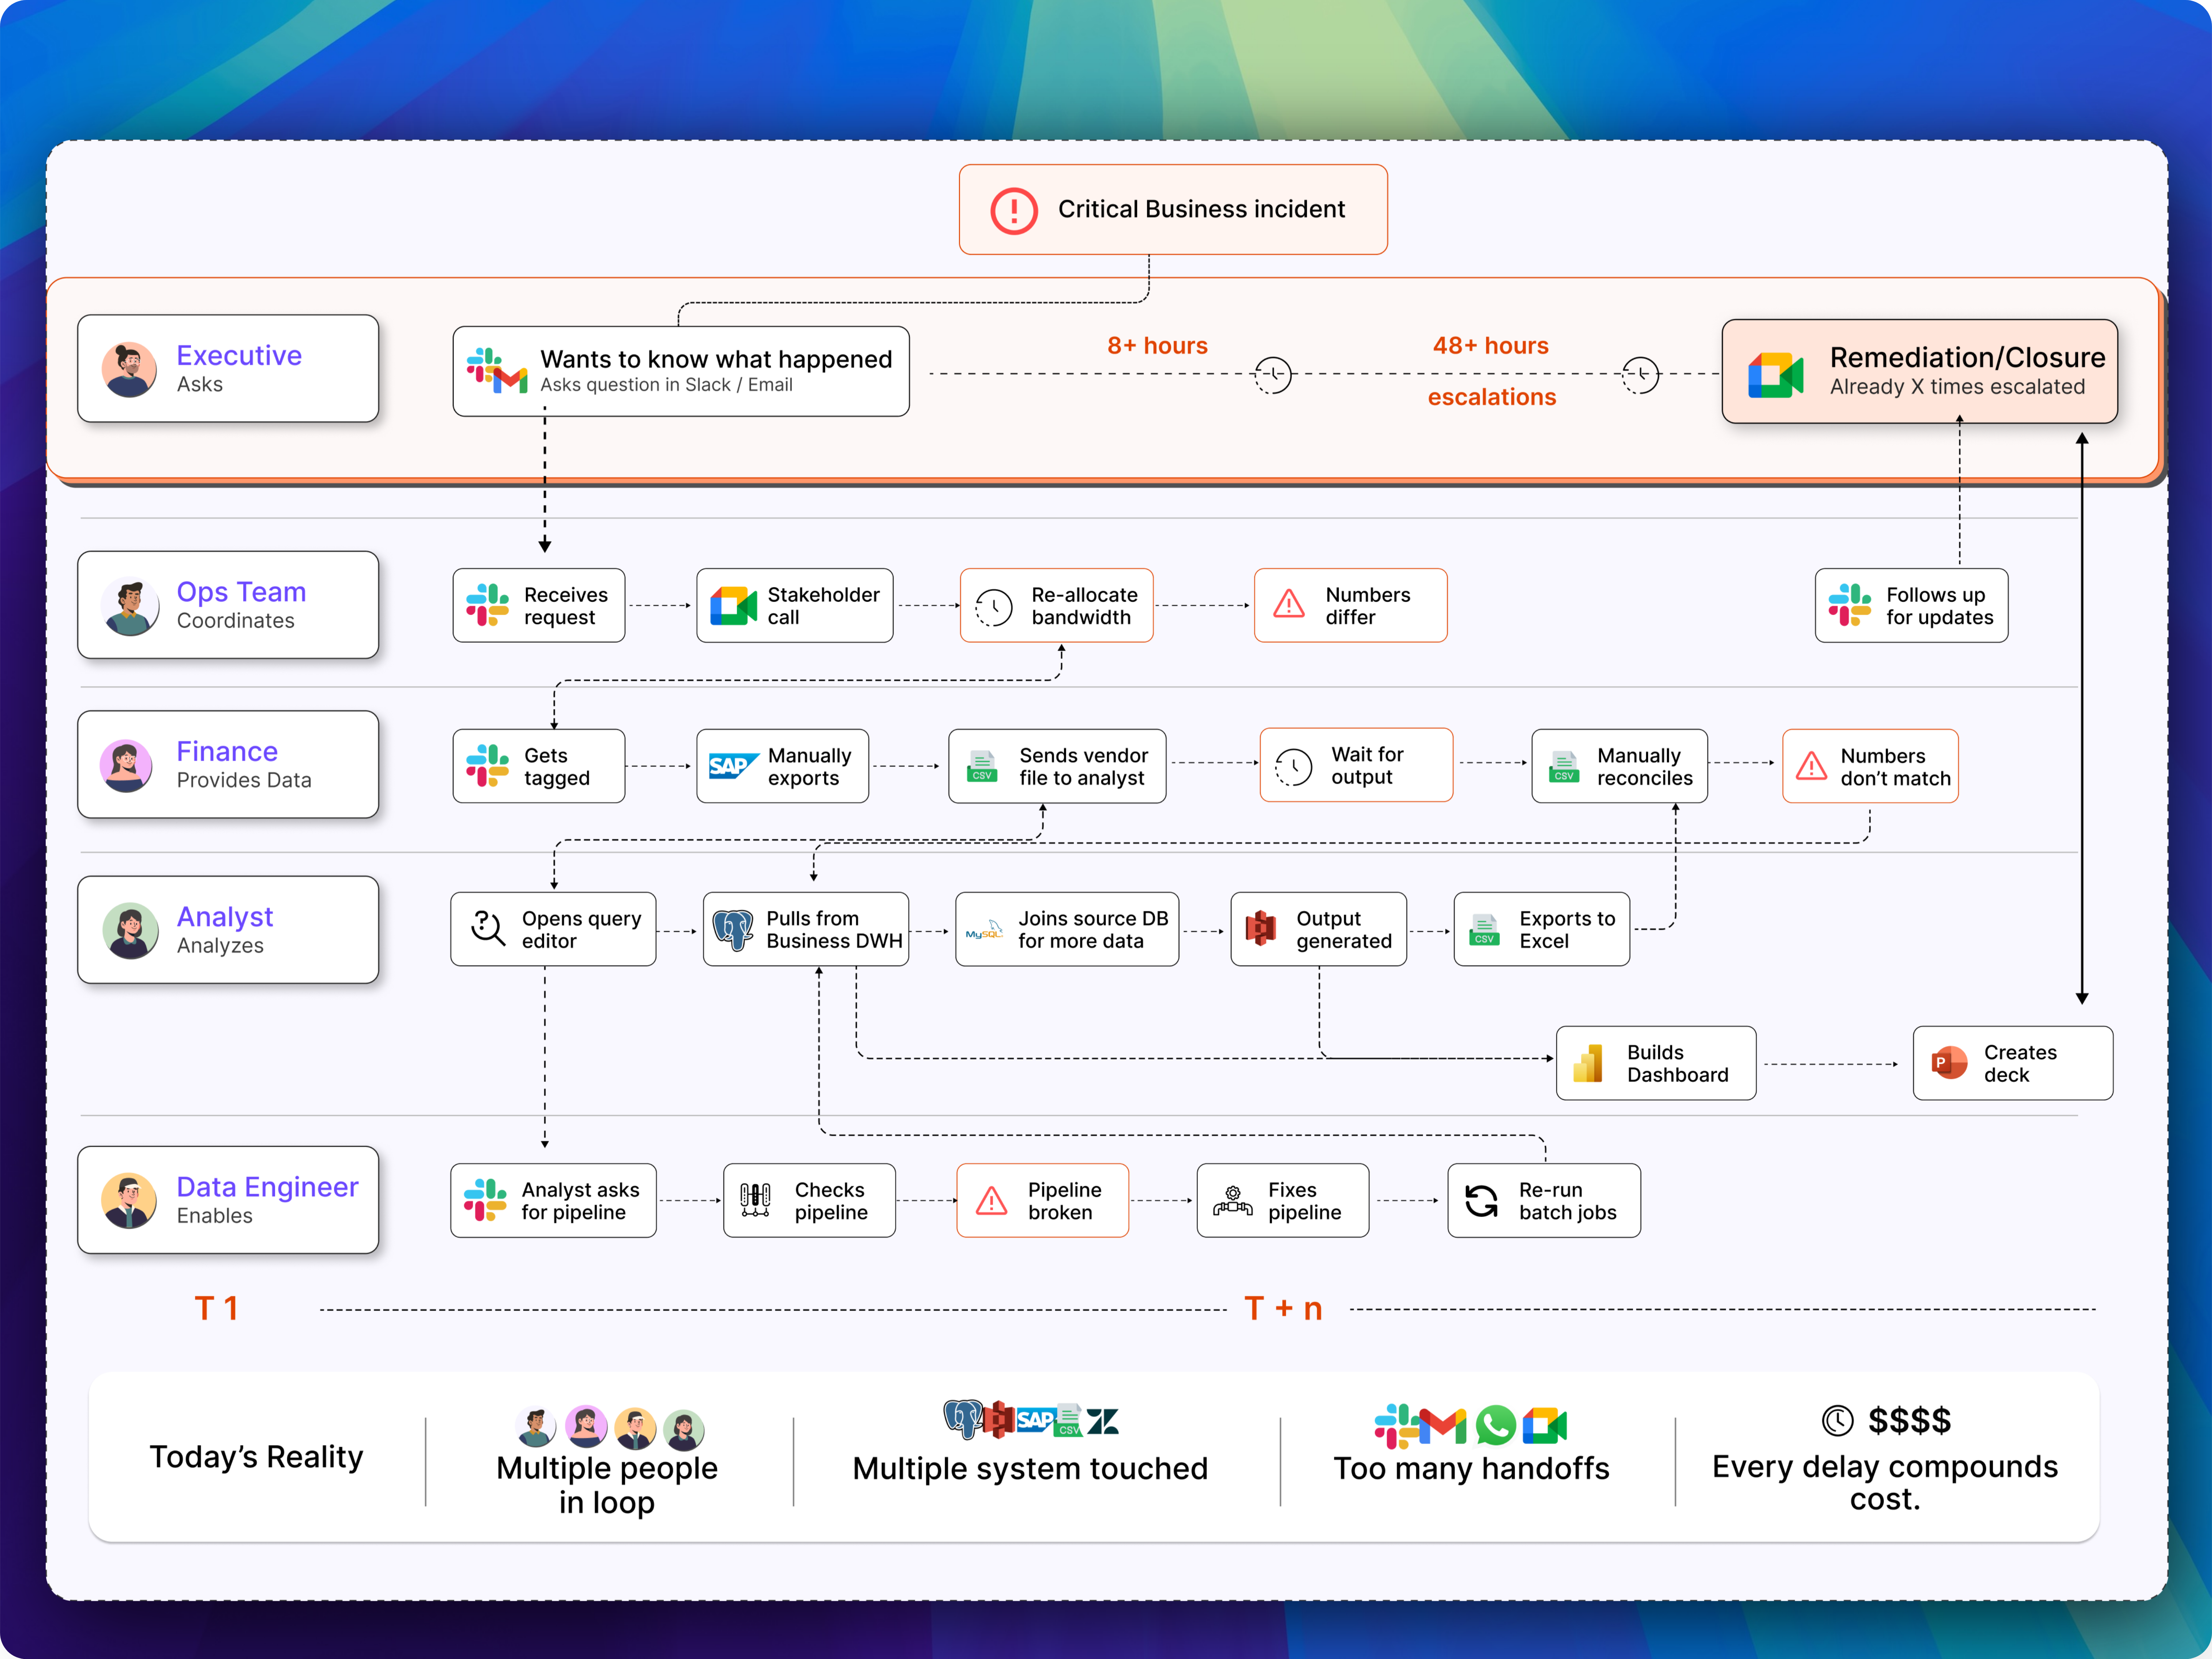Screen dimensions: 2212x1659
Task: Click the CSV icon in Sends vendor file
Action: 982,766
